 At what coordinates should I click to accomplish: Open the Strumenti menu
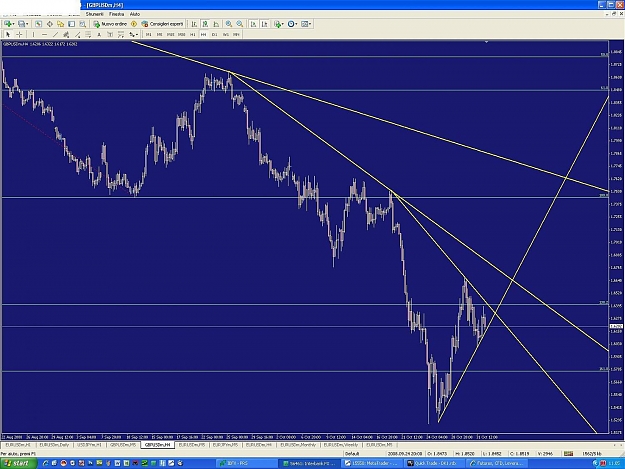coord(94,14)
